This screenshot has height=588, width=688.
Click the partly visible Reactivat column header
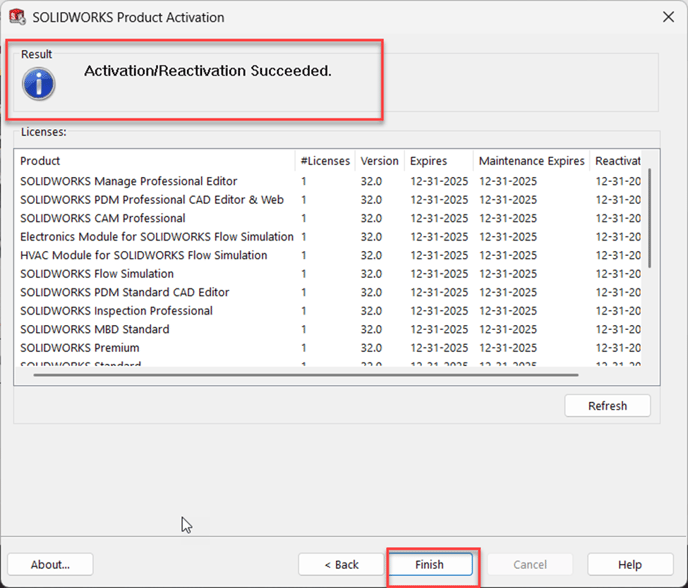[617, 161]
